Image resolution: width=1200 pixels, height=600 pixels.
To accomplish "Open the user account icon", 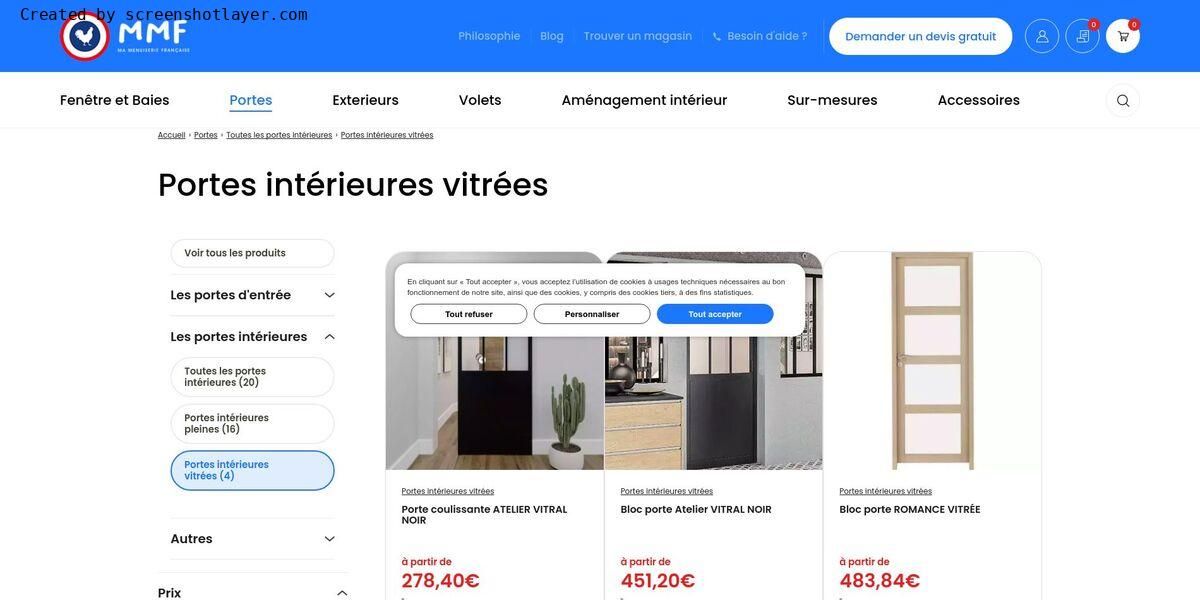I will click(x=1042, y=36).
